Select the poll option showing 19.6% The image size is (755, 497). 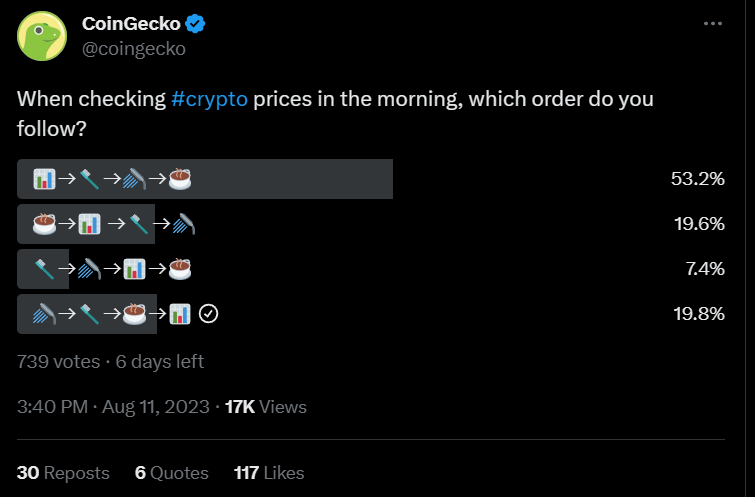click(371, 224)
